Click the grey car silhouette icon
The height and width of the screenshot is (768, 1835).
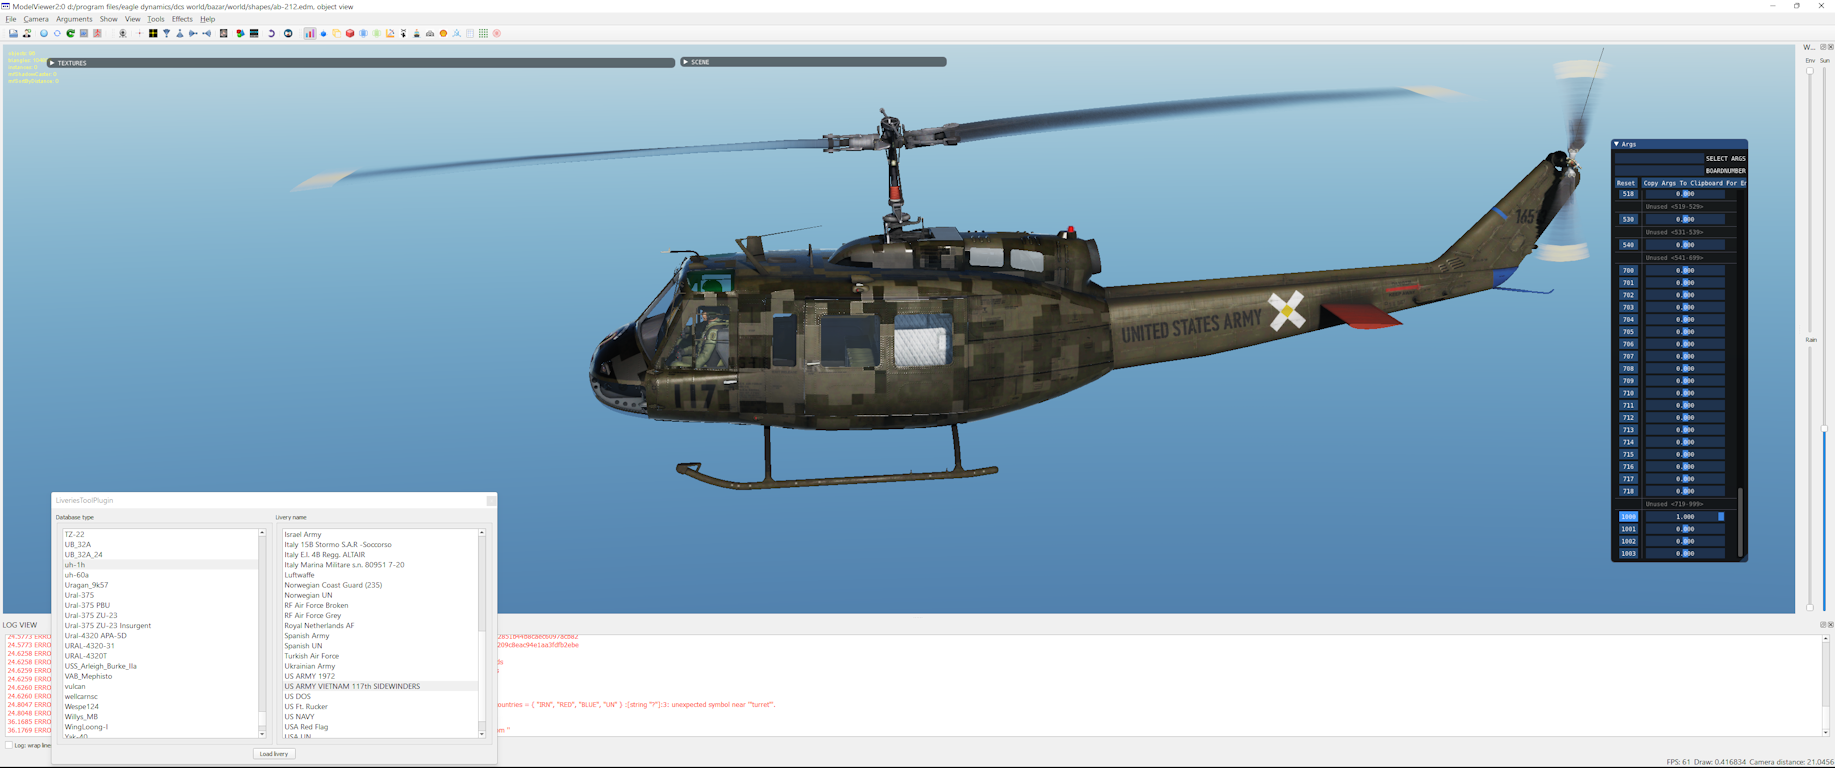(x=430, y=33)
